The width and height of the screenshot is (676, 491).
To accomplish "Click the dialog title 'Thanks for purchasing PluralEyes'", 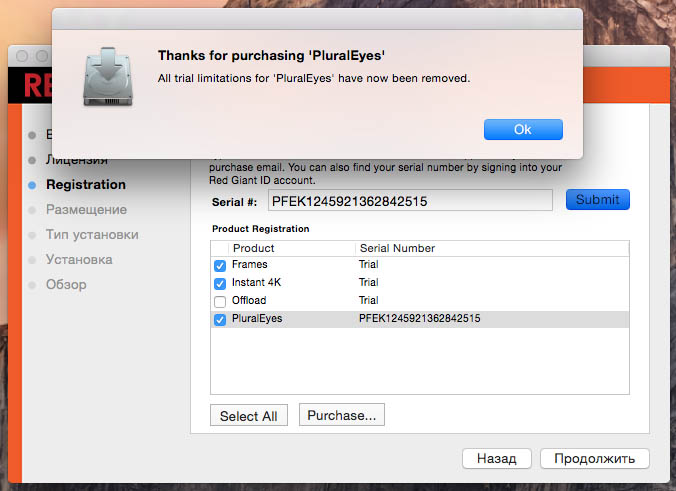I will pyautogui.click(x=271, y=56).
